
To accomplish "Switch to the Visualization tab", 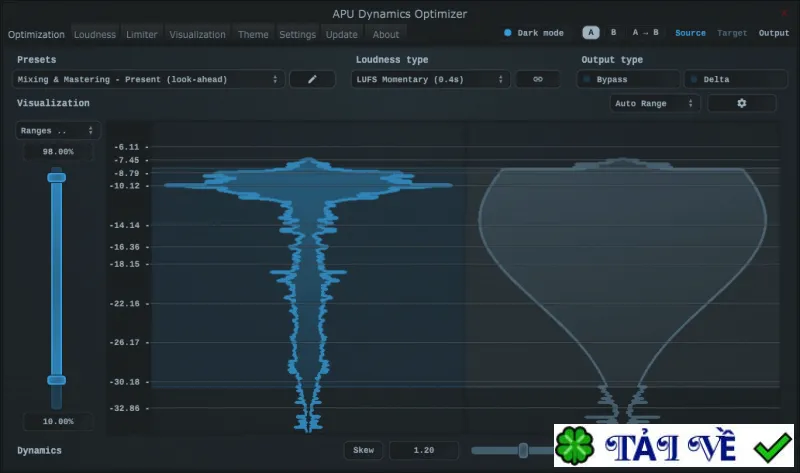I will [197, 35].
